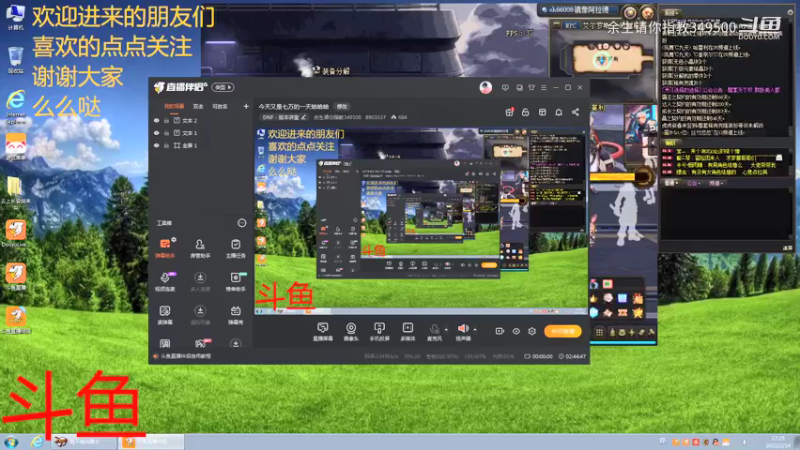Open 斗鱼直播伴侣使用教程 link
This screenshot has width=800, height=450.
pyautogui.click(x=186, y=356)
